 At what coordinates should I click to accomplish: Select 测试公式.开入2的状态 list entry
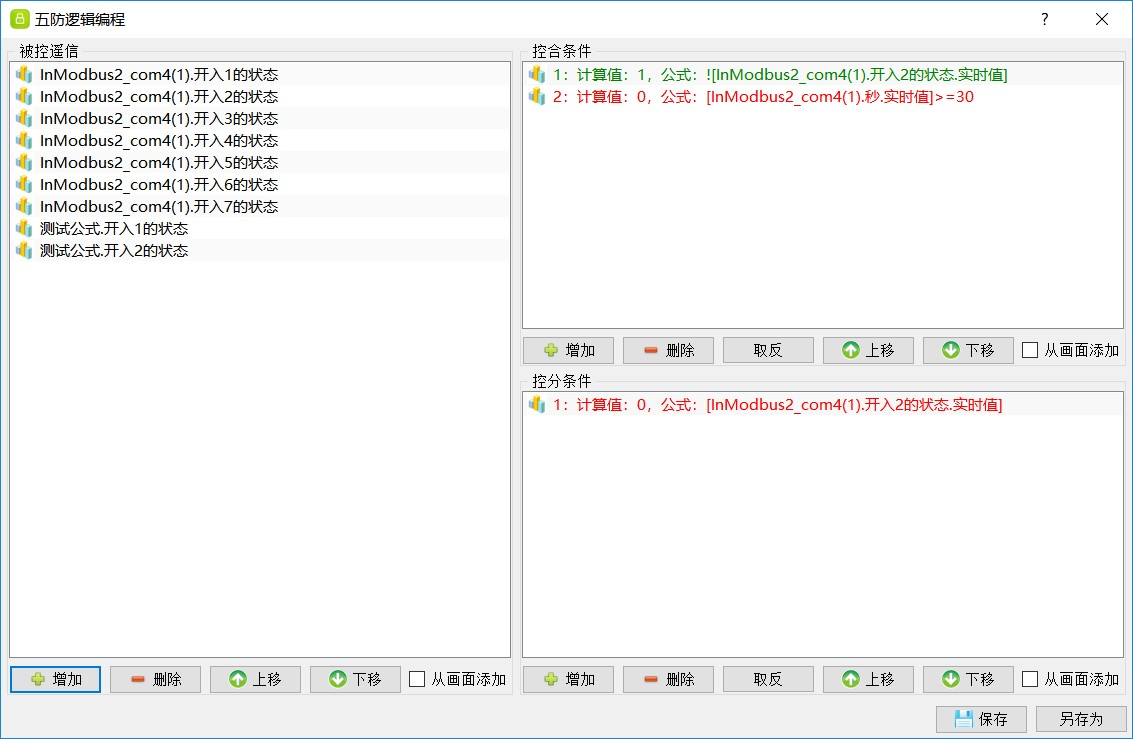tap(114, 250)
